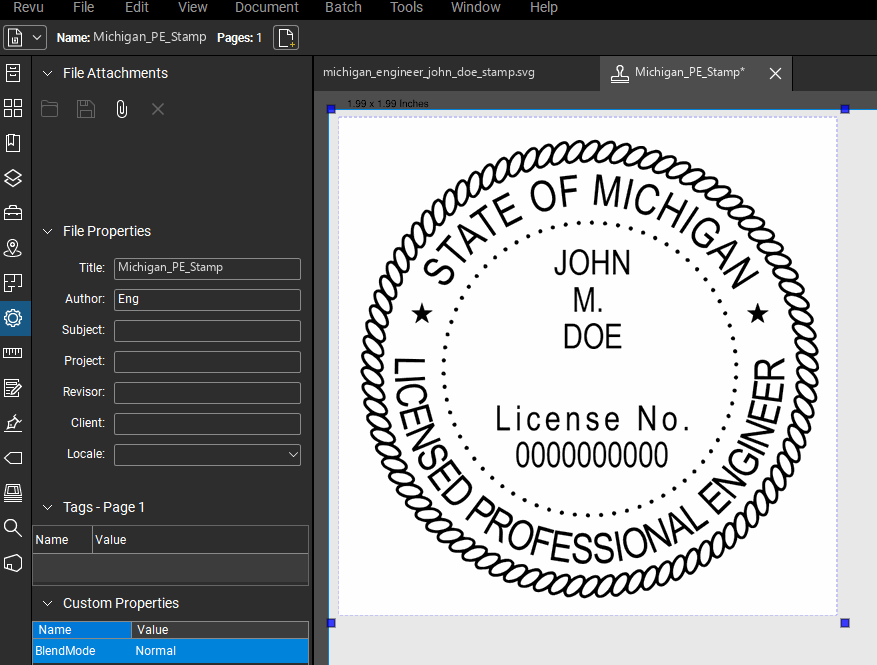This screenshot has height=665, width=877.
Task: Collapse the Tags - Page 1 section
Action: [48, 507]
